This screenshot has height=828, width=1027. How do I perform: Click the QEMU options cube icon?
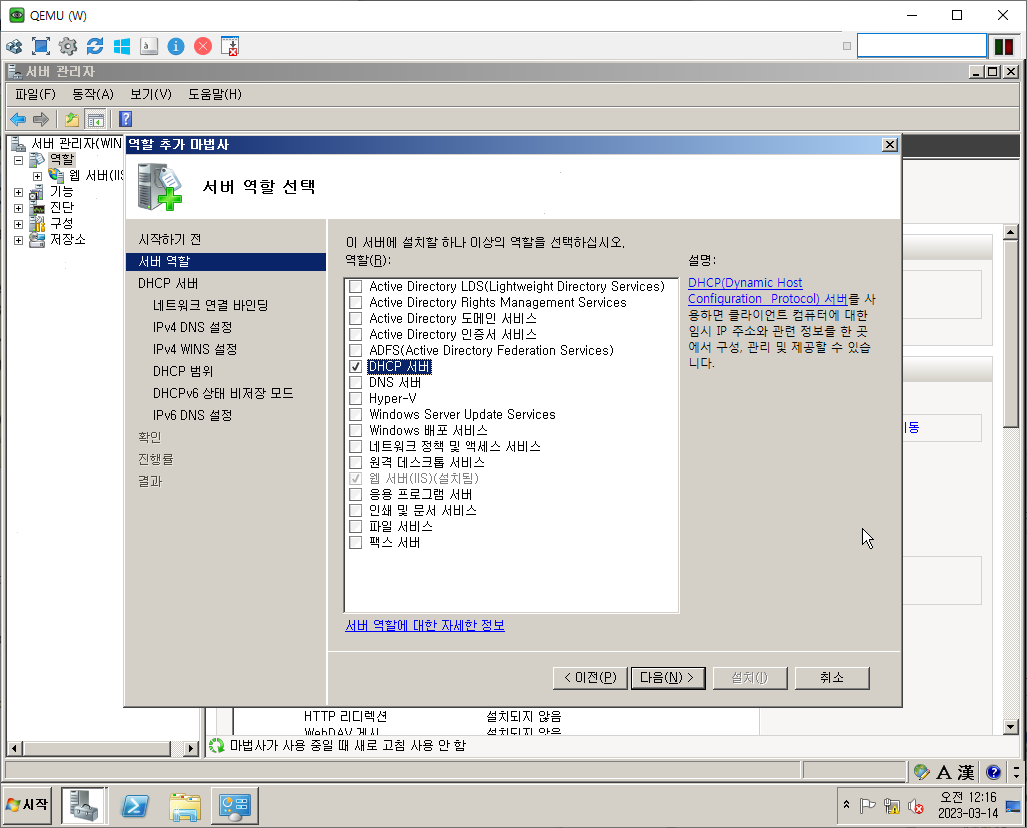click(14, 46)
